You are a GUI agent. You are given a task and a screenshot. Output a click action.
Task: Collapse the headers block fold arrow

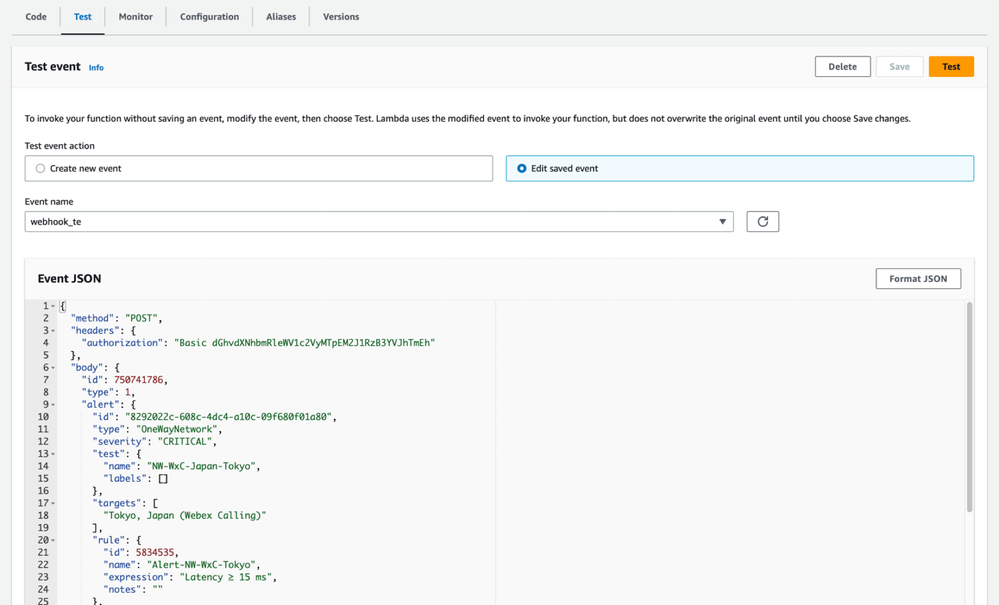(53, 331)
